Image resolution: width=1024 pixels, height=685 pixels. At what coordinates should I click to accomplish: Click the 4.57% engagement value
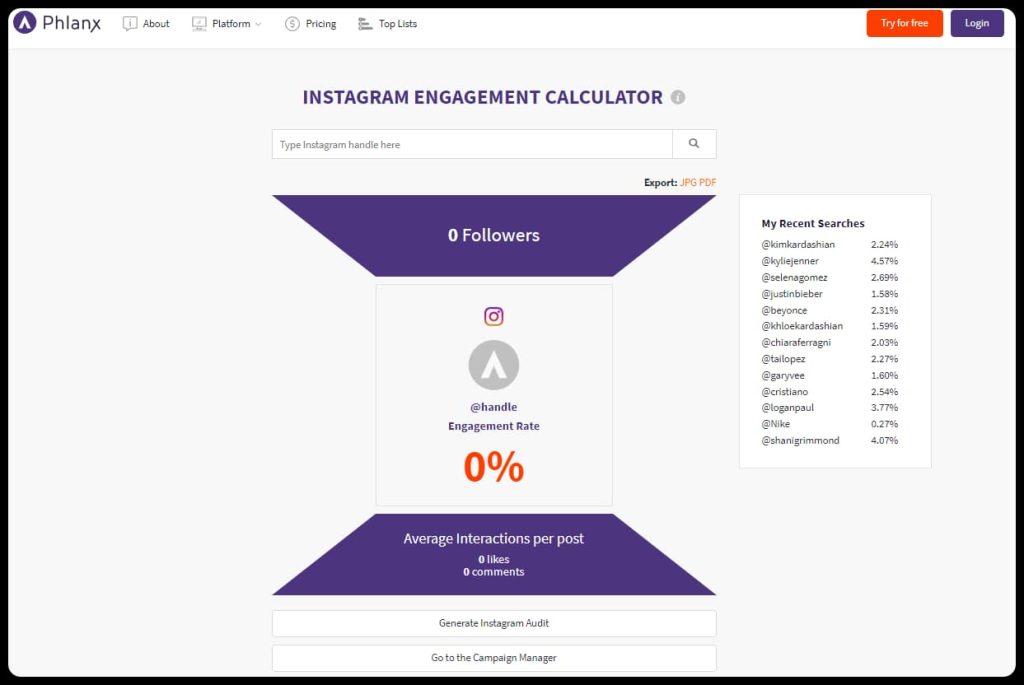[884, 261]
